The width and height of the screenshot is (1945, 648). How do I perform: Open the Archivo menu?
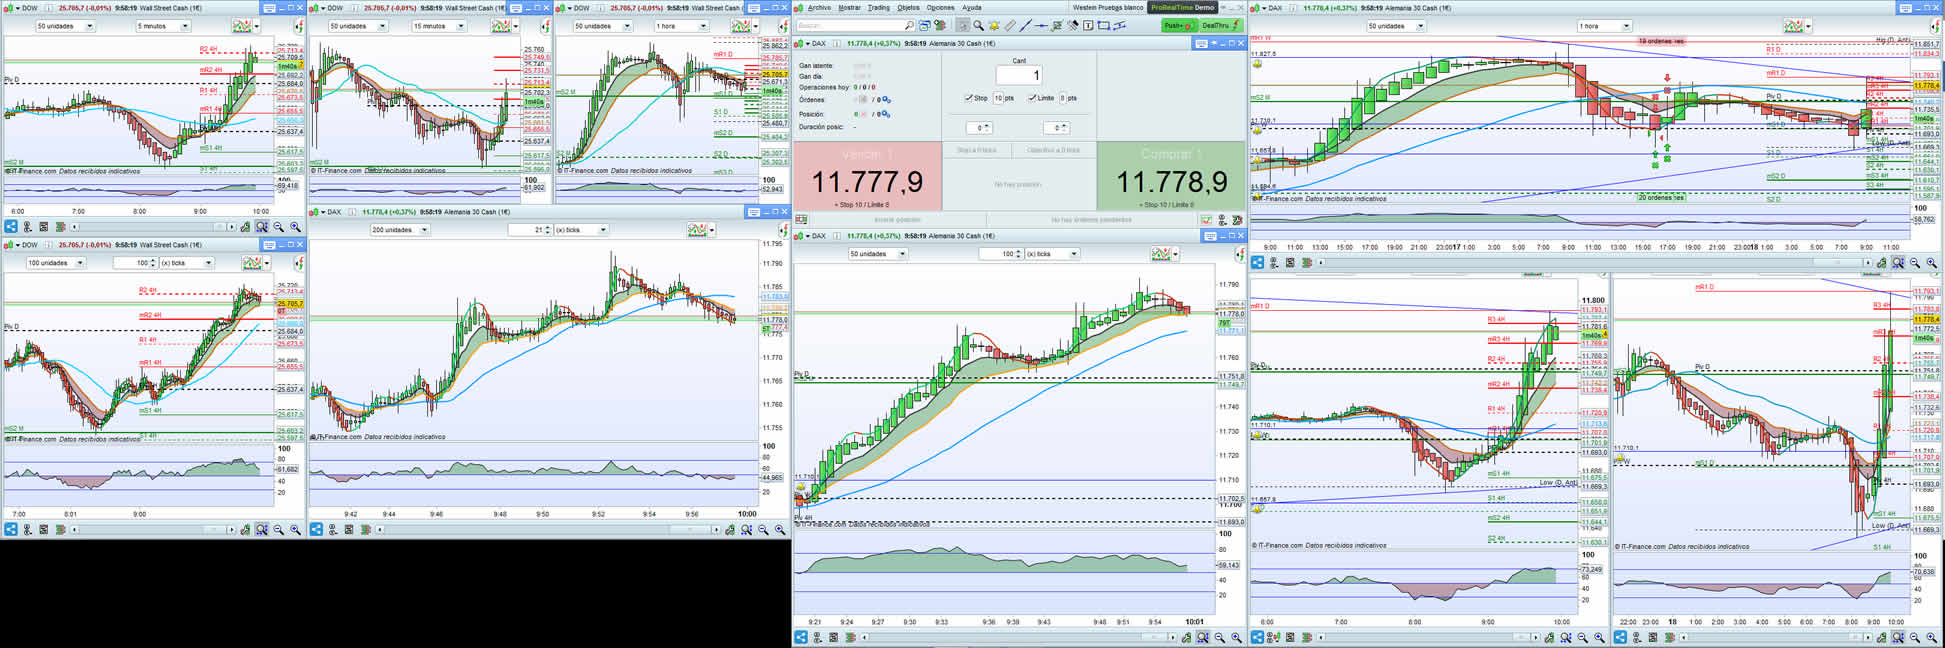[x=819, y=7]
